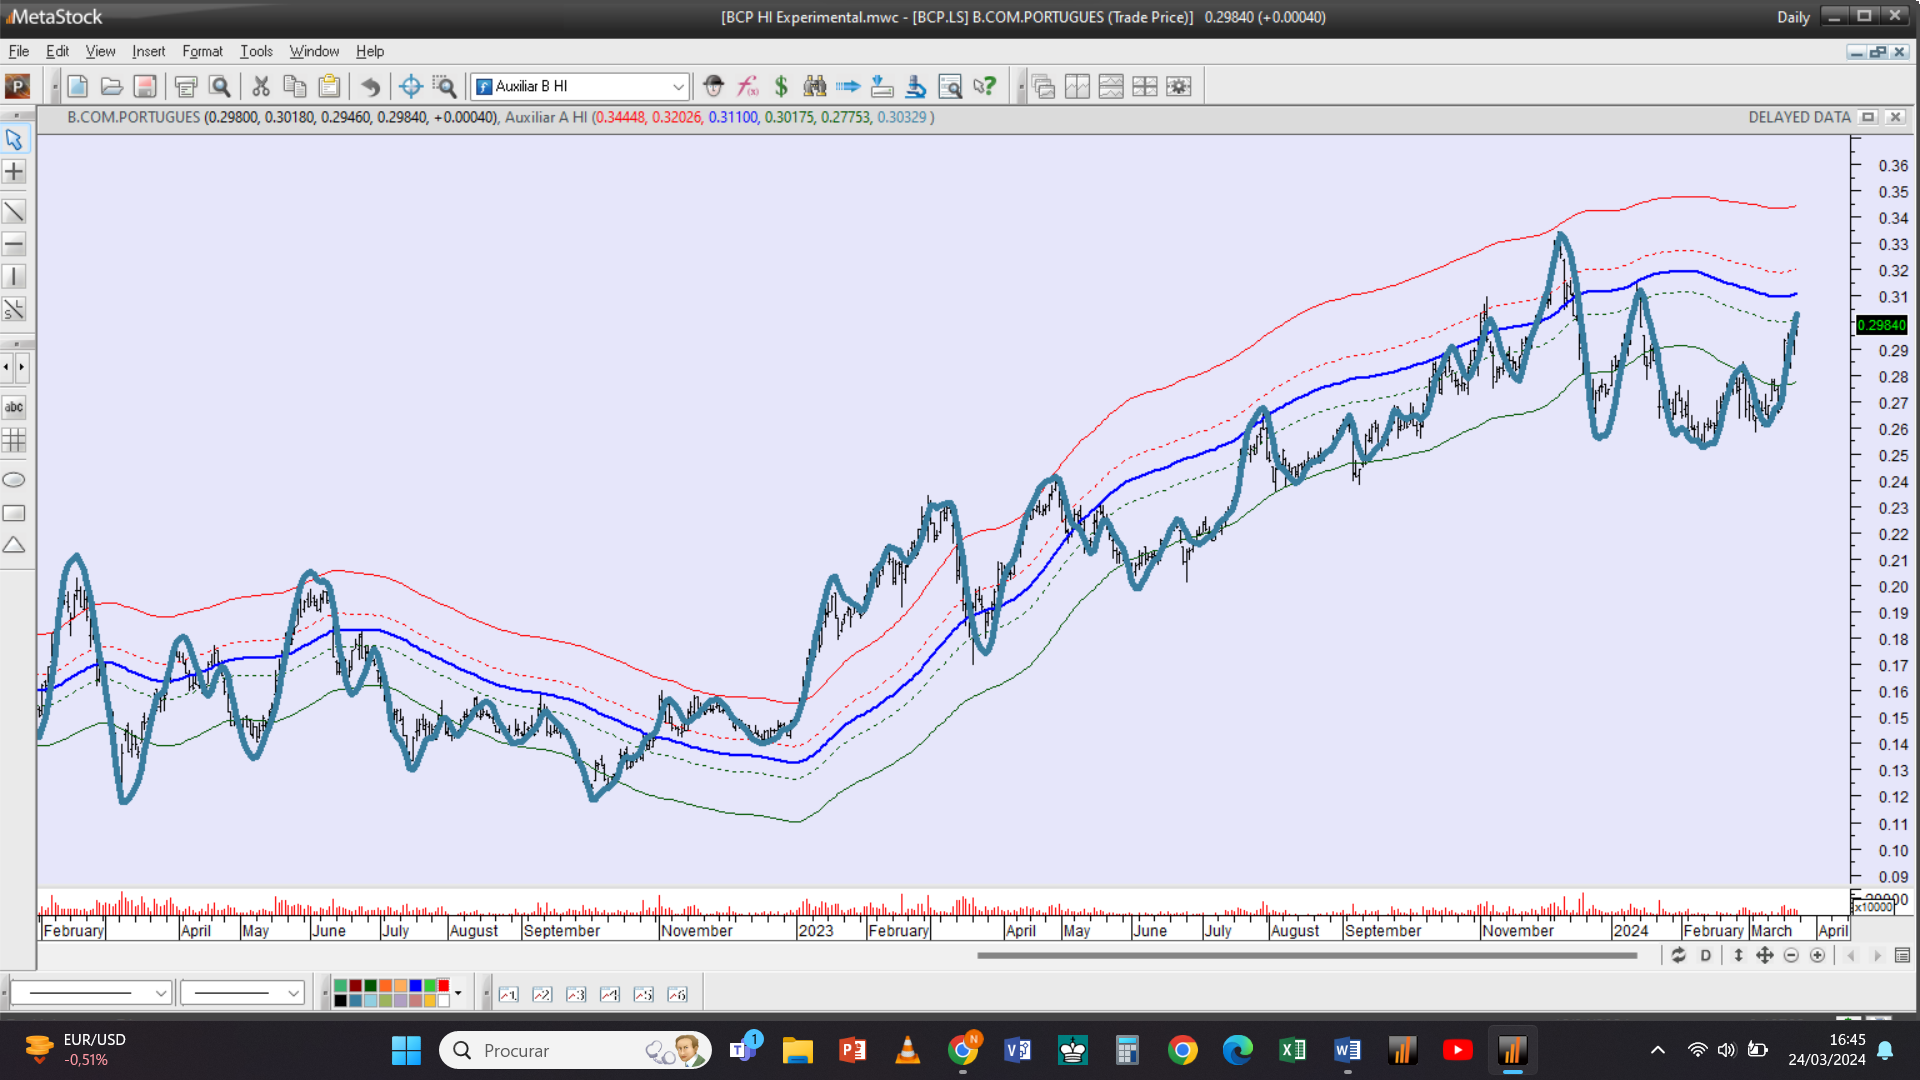
Task: Expand the color palette dropdown arrow
Action: pyautogui.click(x=458, y=993)
